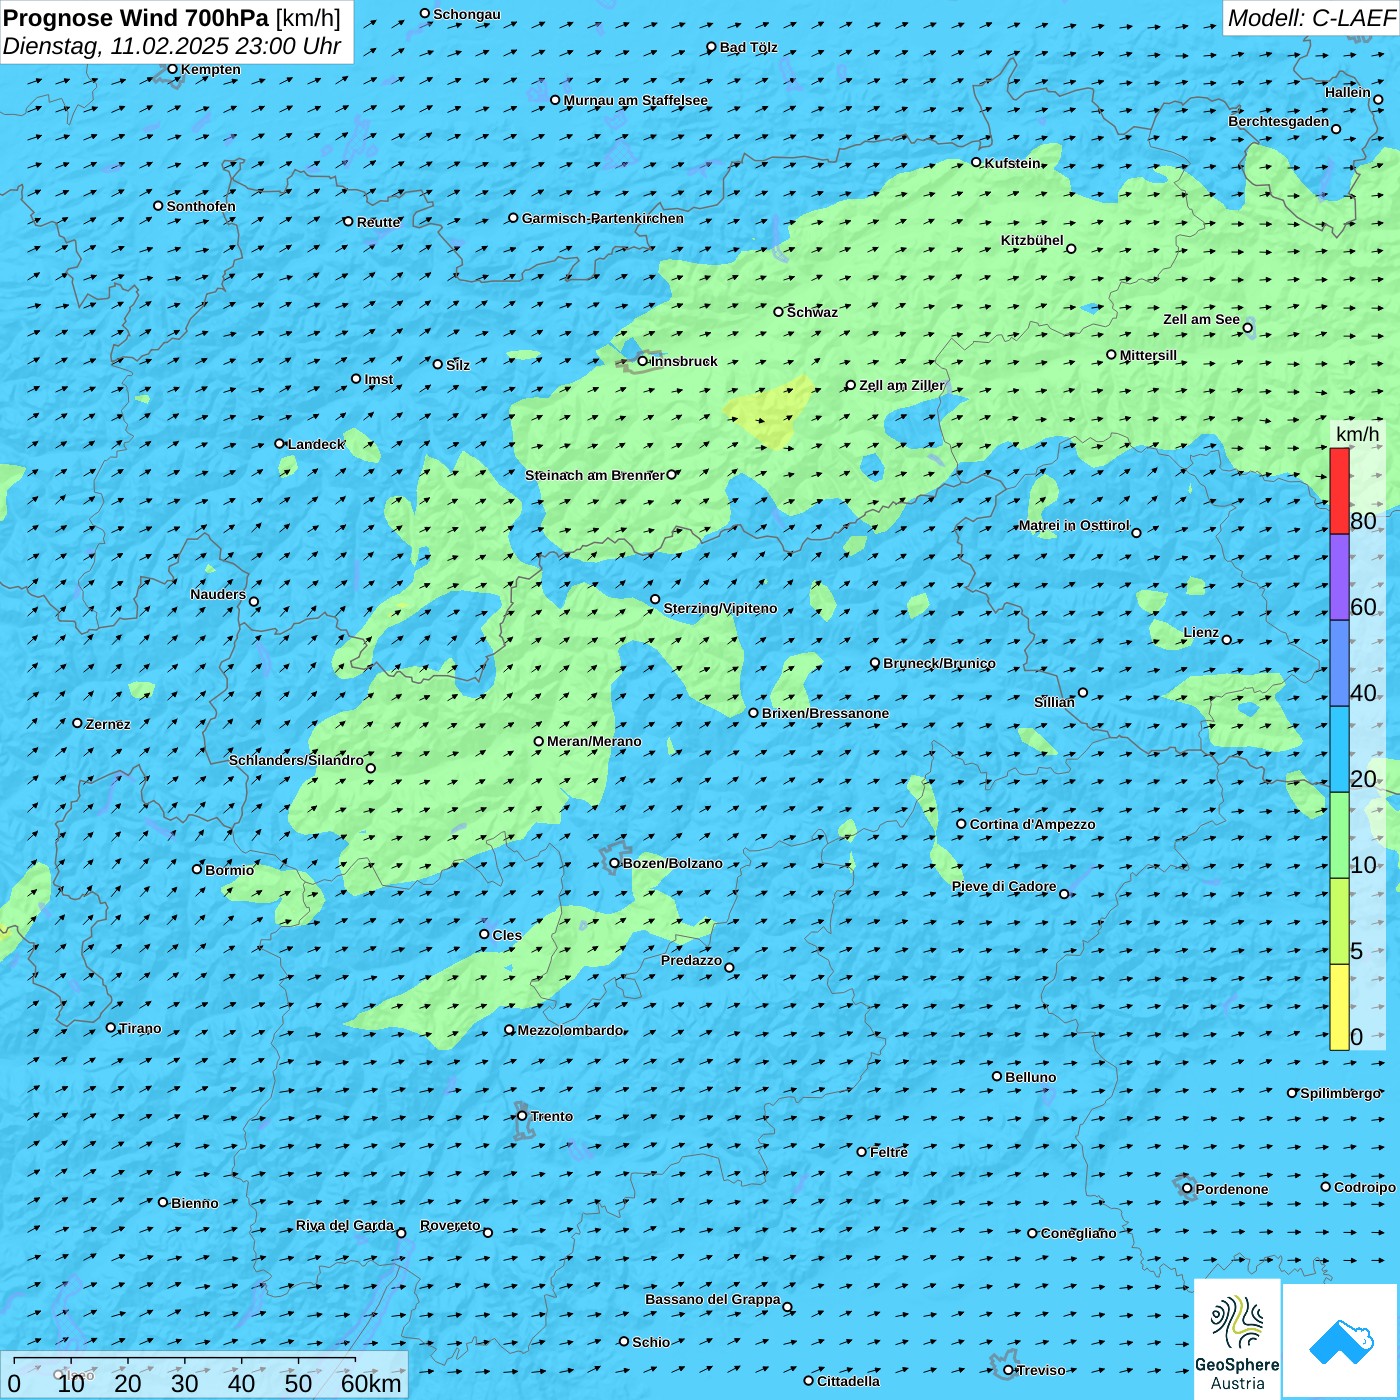Click the red 80 km/h legend color

point(1339,491)
